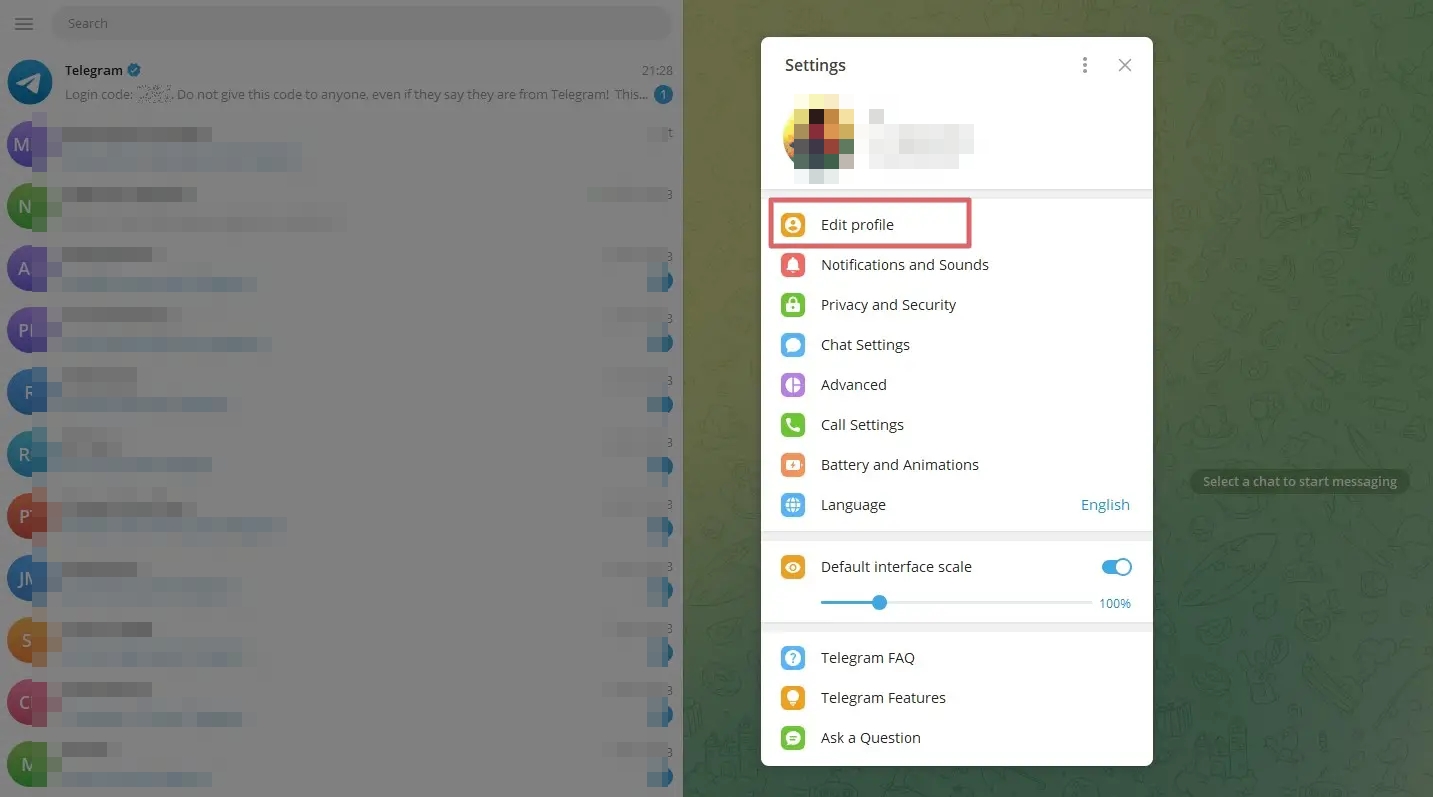This screenshot has width=1433, height=797.
Task: Open Notifications and Sounds settings
Action: tap(957, 265)
